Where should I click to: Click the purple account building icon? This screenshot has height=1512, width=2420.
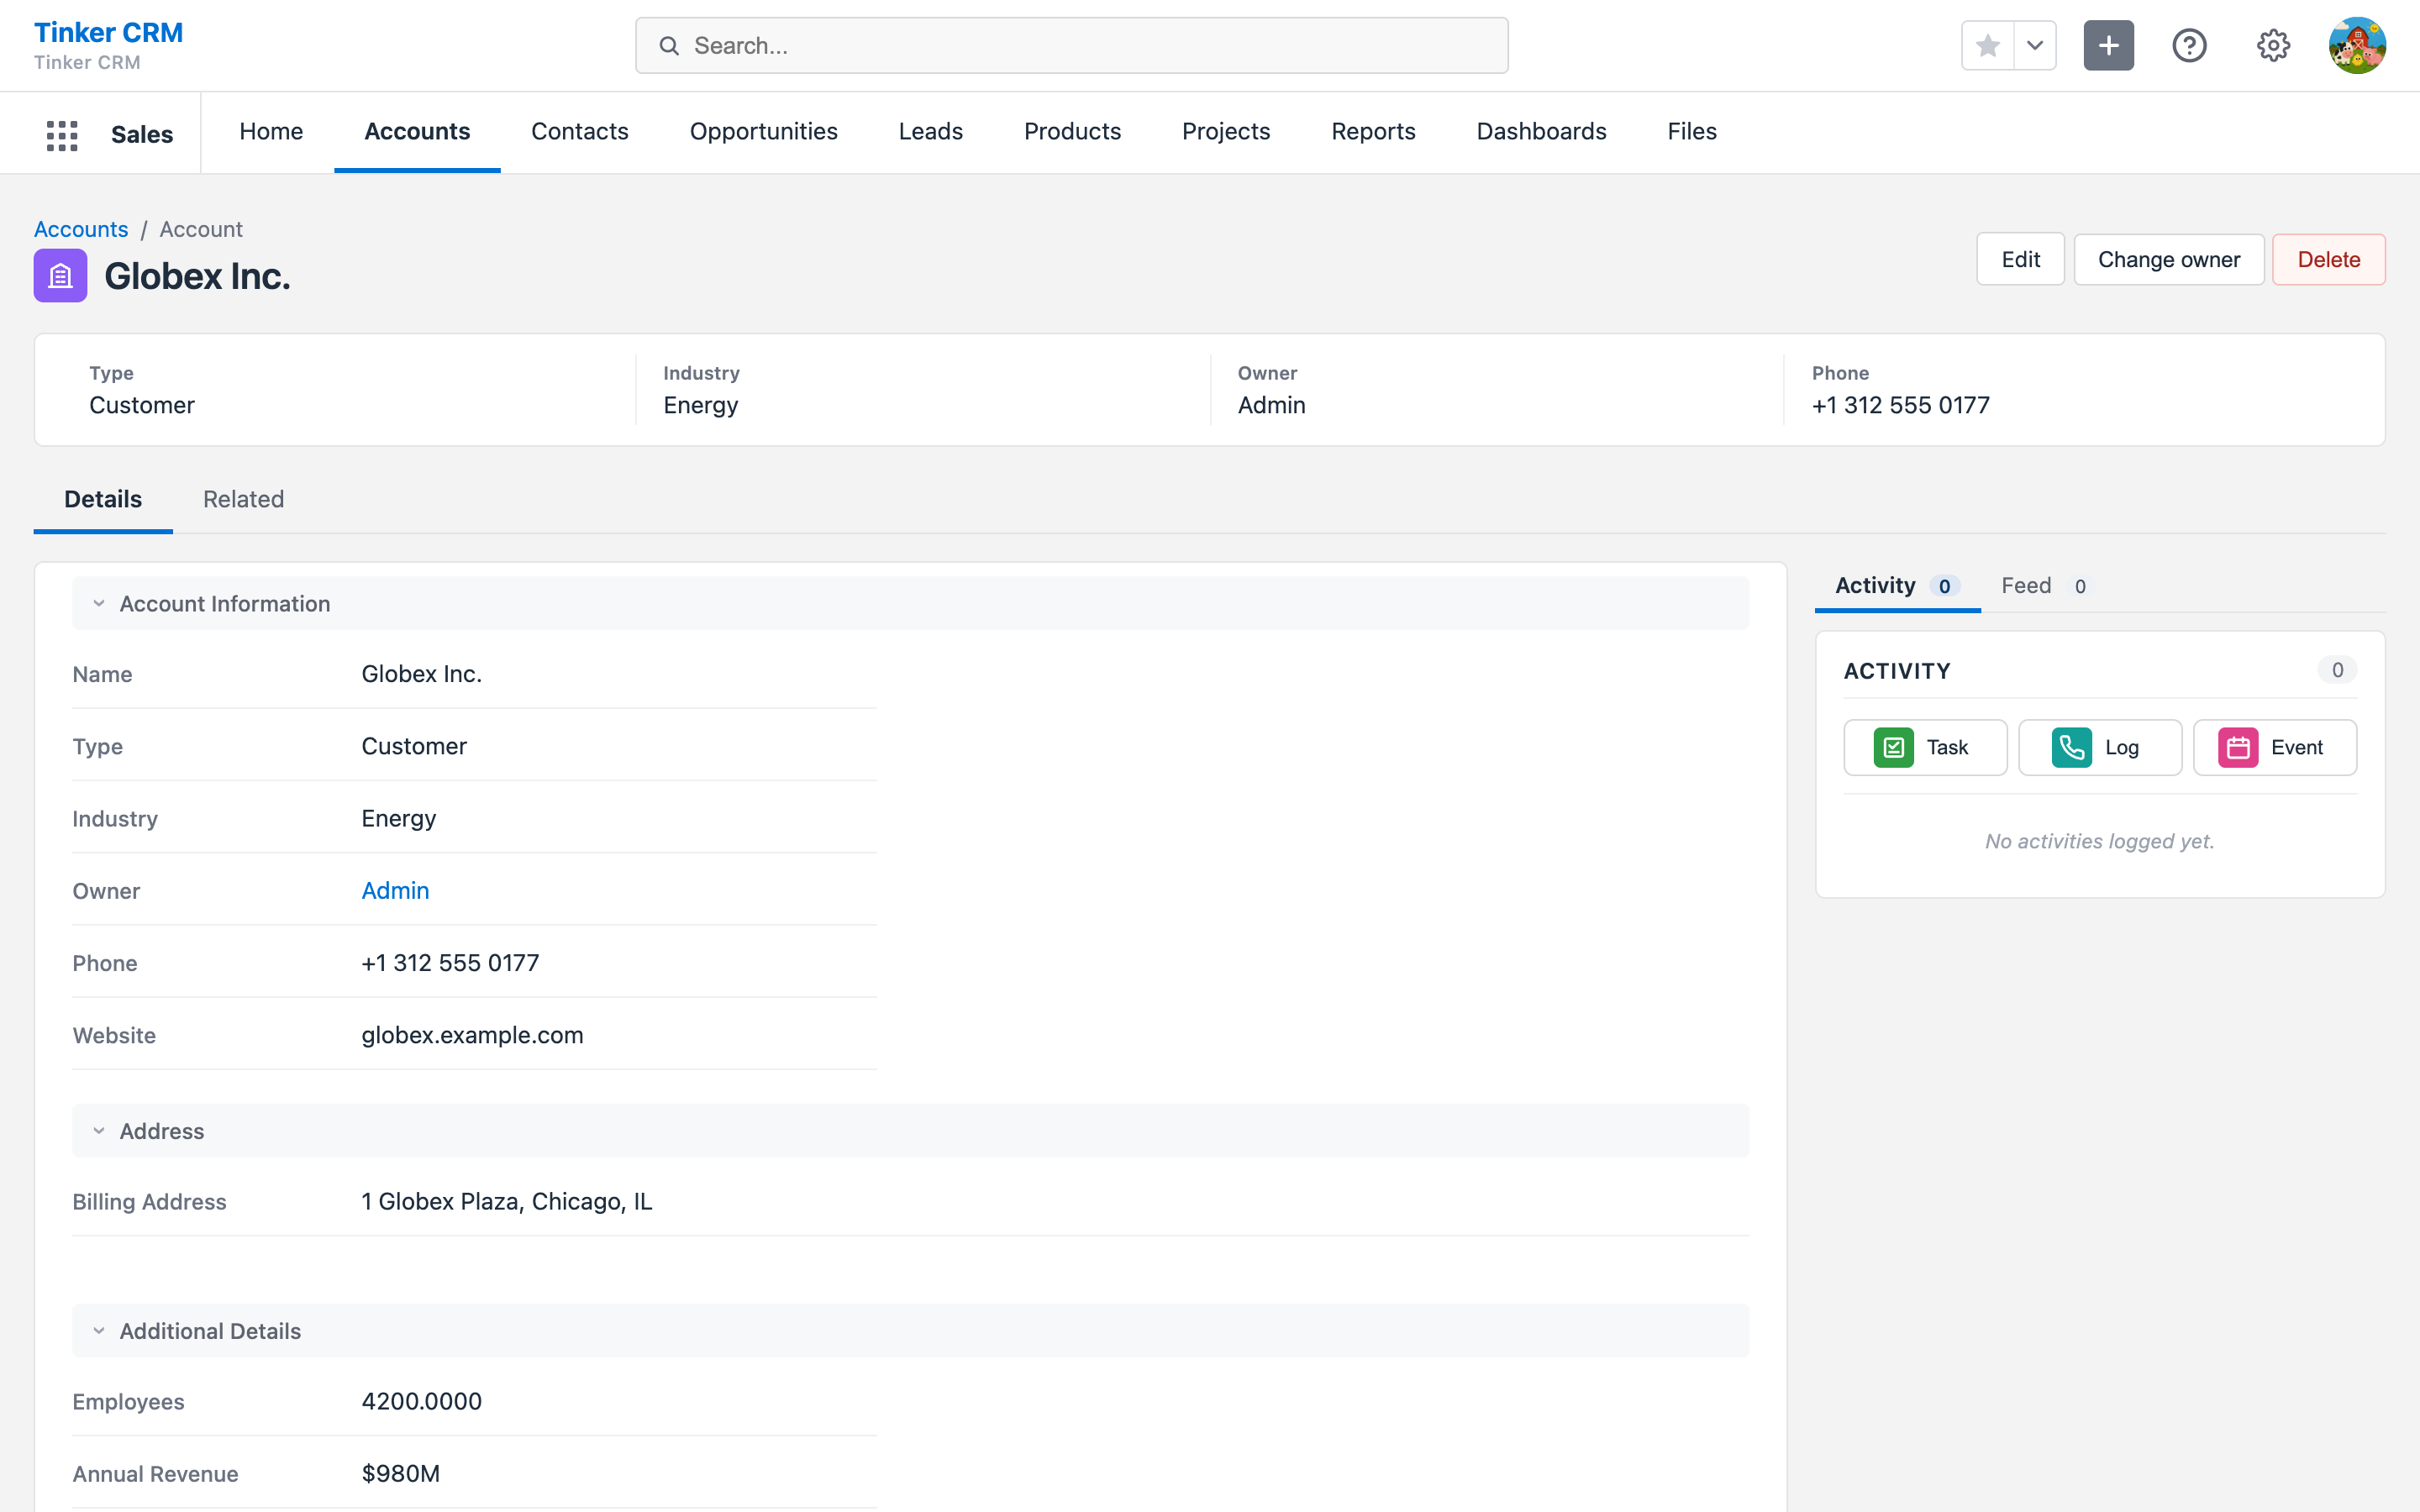point(60,276)
